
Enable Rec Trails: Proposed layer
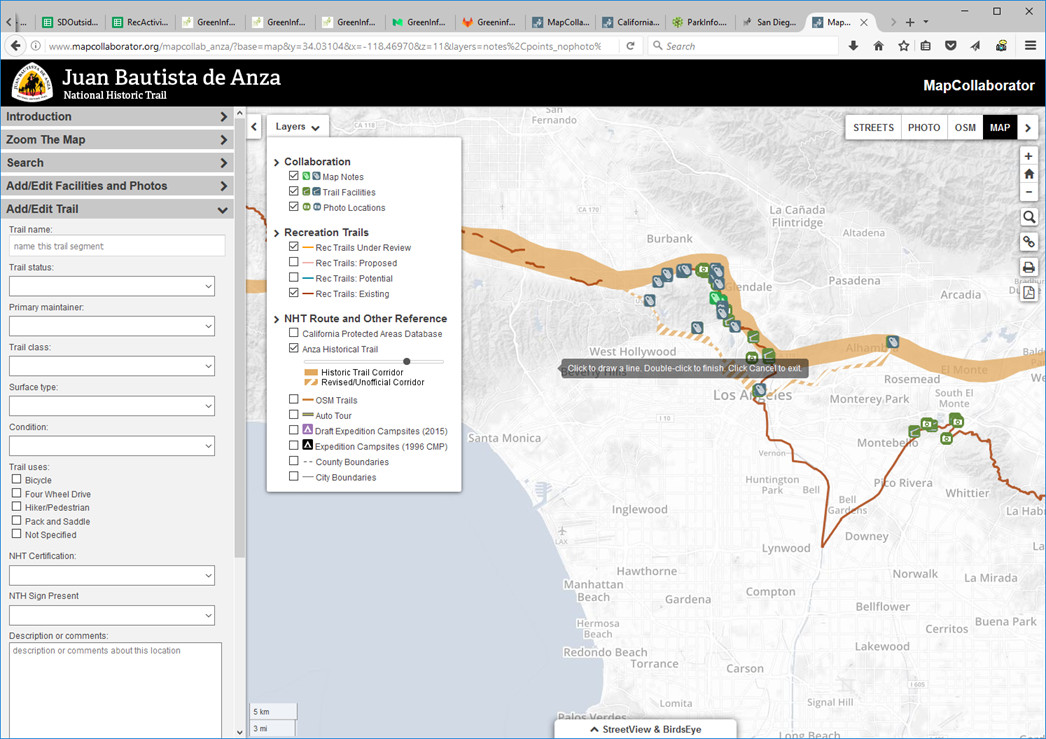tap(294, 261)
